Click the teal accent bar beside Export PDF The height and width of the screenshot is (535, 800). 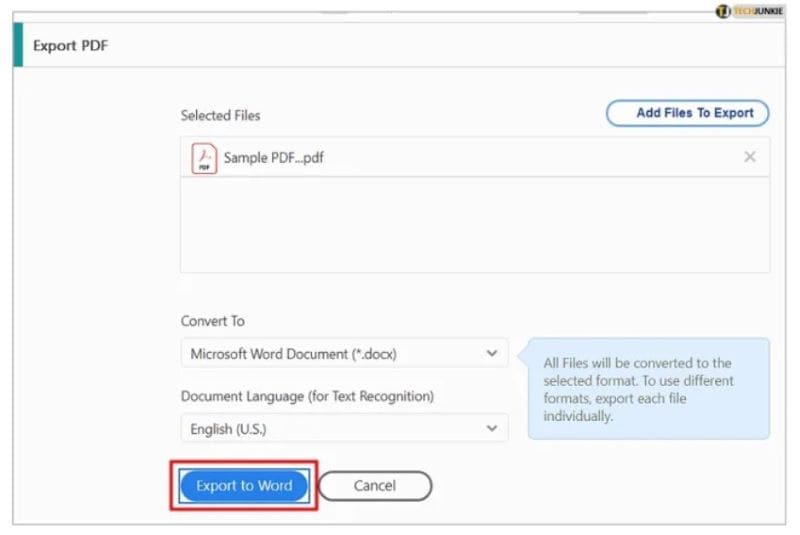pos(17,45)
